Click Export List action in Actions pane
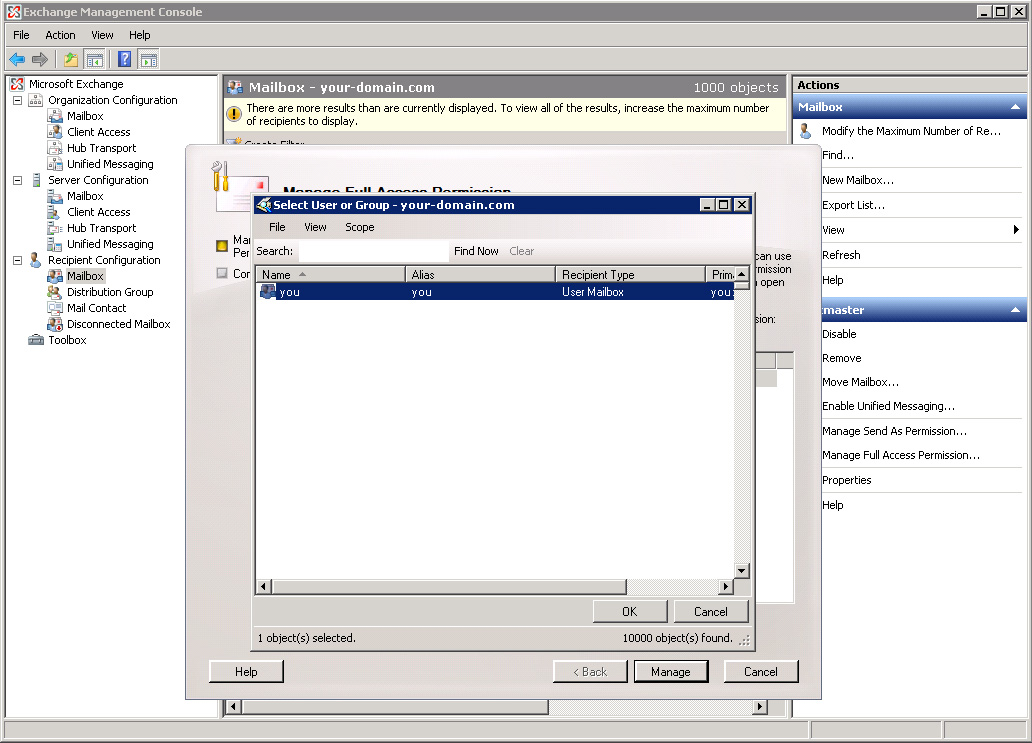This screenshot has width=1032, height=743. tap(854, 205)
